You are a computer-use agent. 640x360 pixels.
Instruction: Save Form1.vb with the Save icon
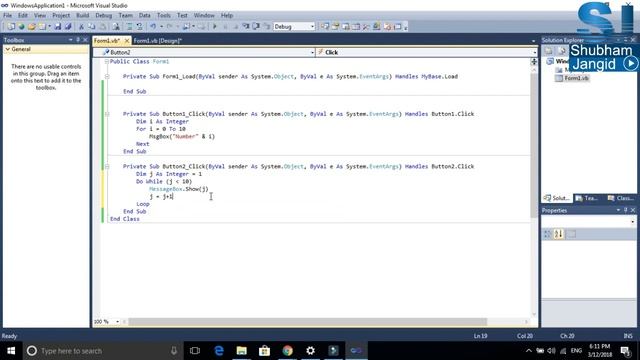pos(58,27)
